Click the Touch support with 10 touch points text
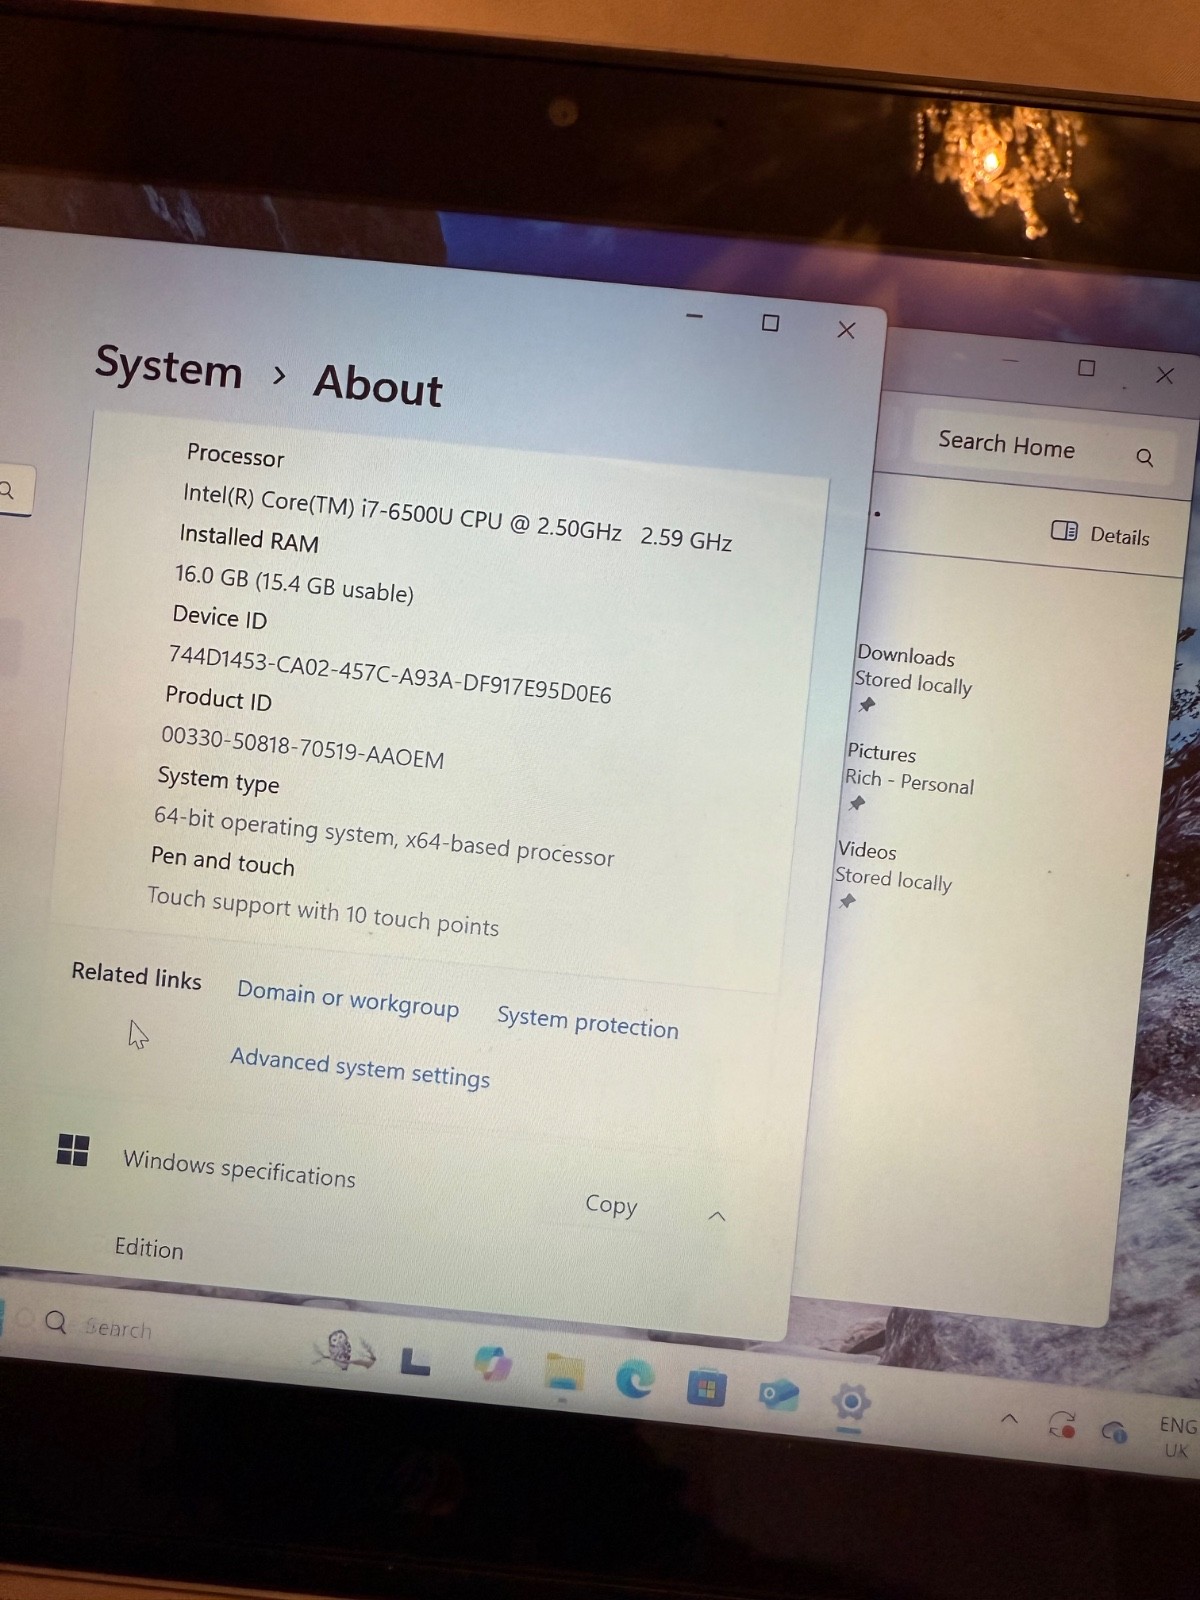1200x1600 pixels. click(323, 911)
